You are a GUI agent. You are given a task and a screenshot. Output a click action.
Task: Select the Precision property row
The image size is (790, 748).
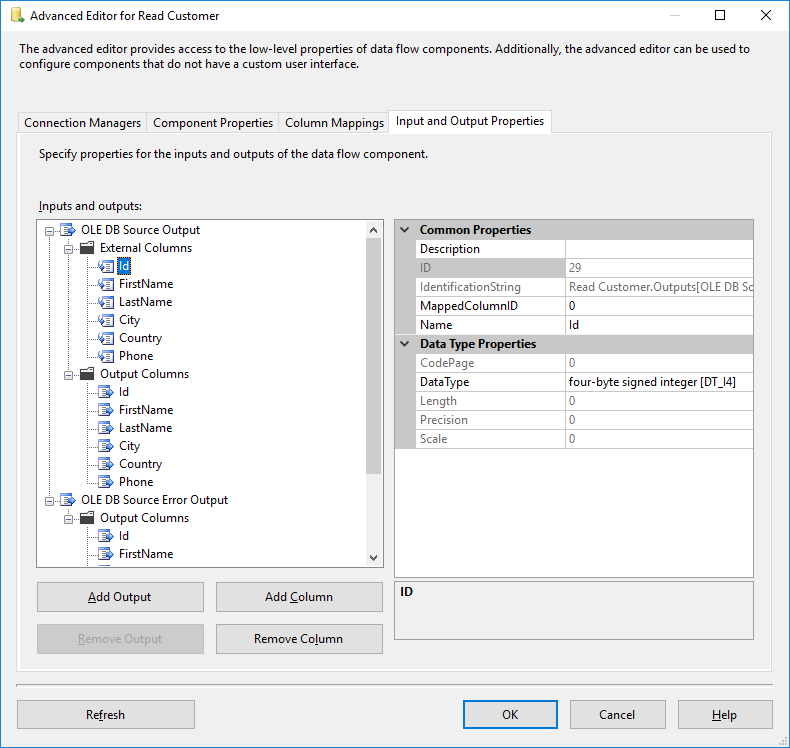tap(584, 420)
